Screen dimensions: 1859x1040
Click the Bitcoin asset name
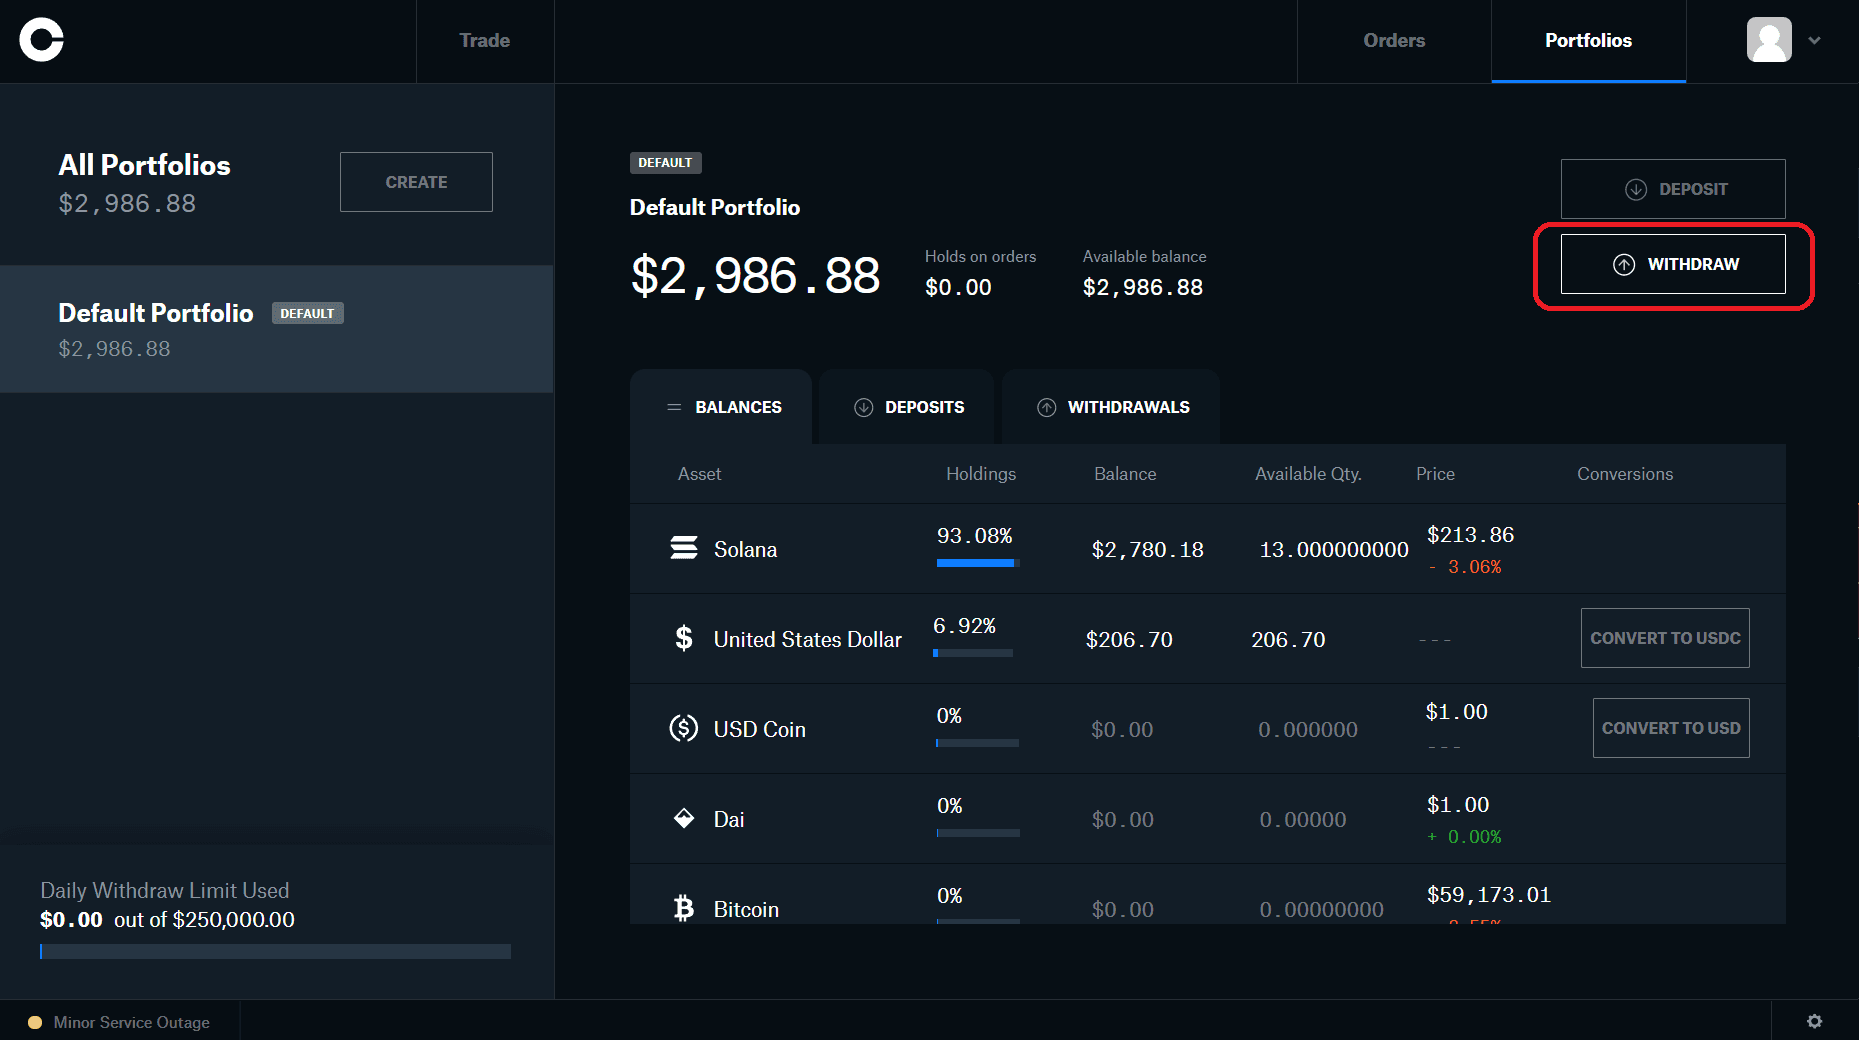(x=746, y=910)
